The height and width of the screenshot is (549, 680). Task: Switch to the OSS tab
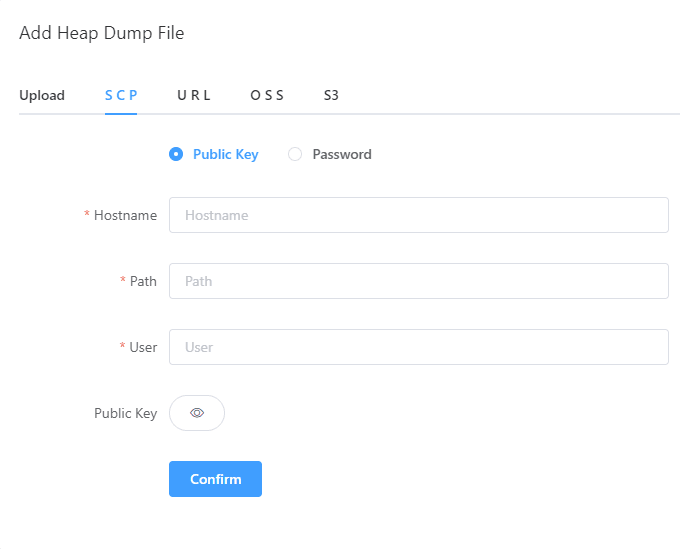(x=267, y=95)
